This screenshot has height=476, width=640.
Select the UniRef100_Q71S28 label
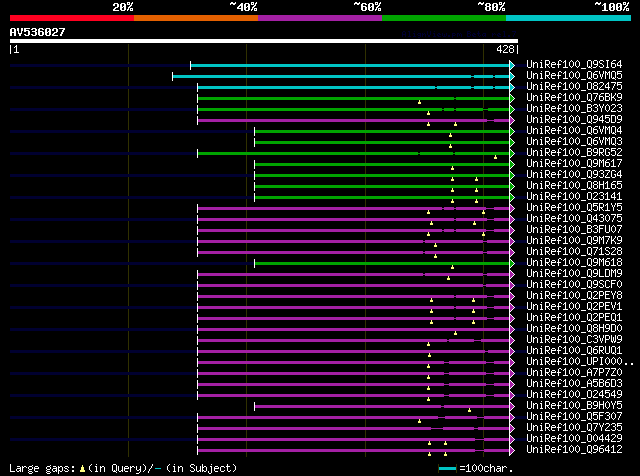click(x=574, y=252)
